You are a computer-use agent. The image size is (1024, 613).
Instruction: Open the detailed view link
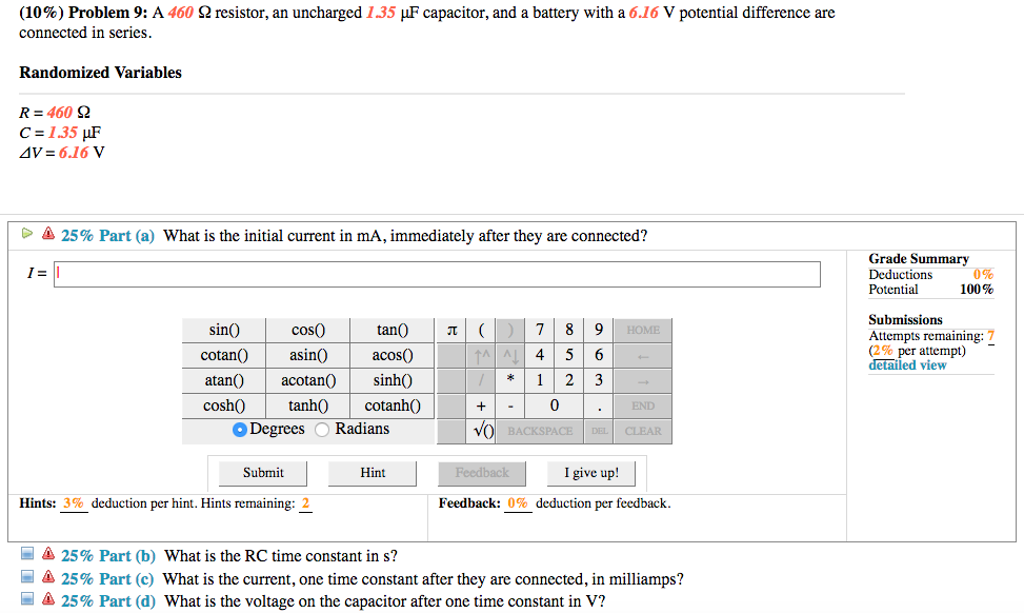tap(907, 365)
